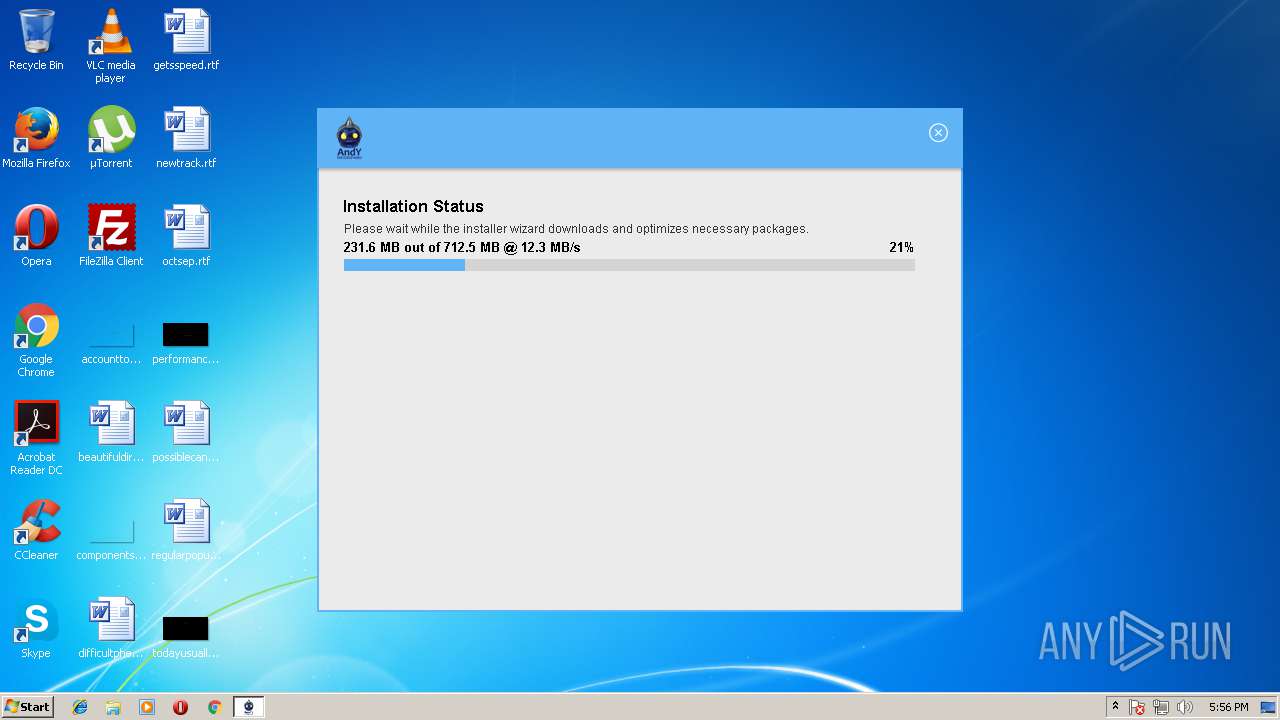Select the regularpopu... document icon
1280x720 pixels.
(186, 530)
